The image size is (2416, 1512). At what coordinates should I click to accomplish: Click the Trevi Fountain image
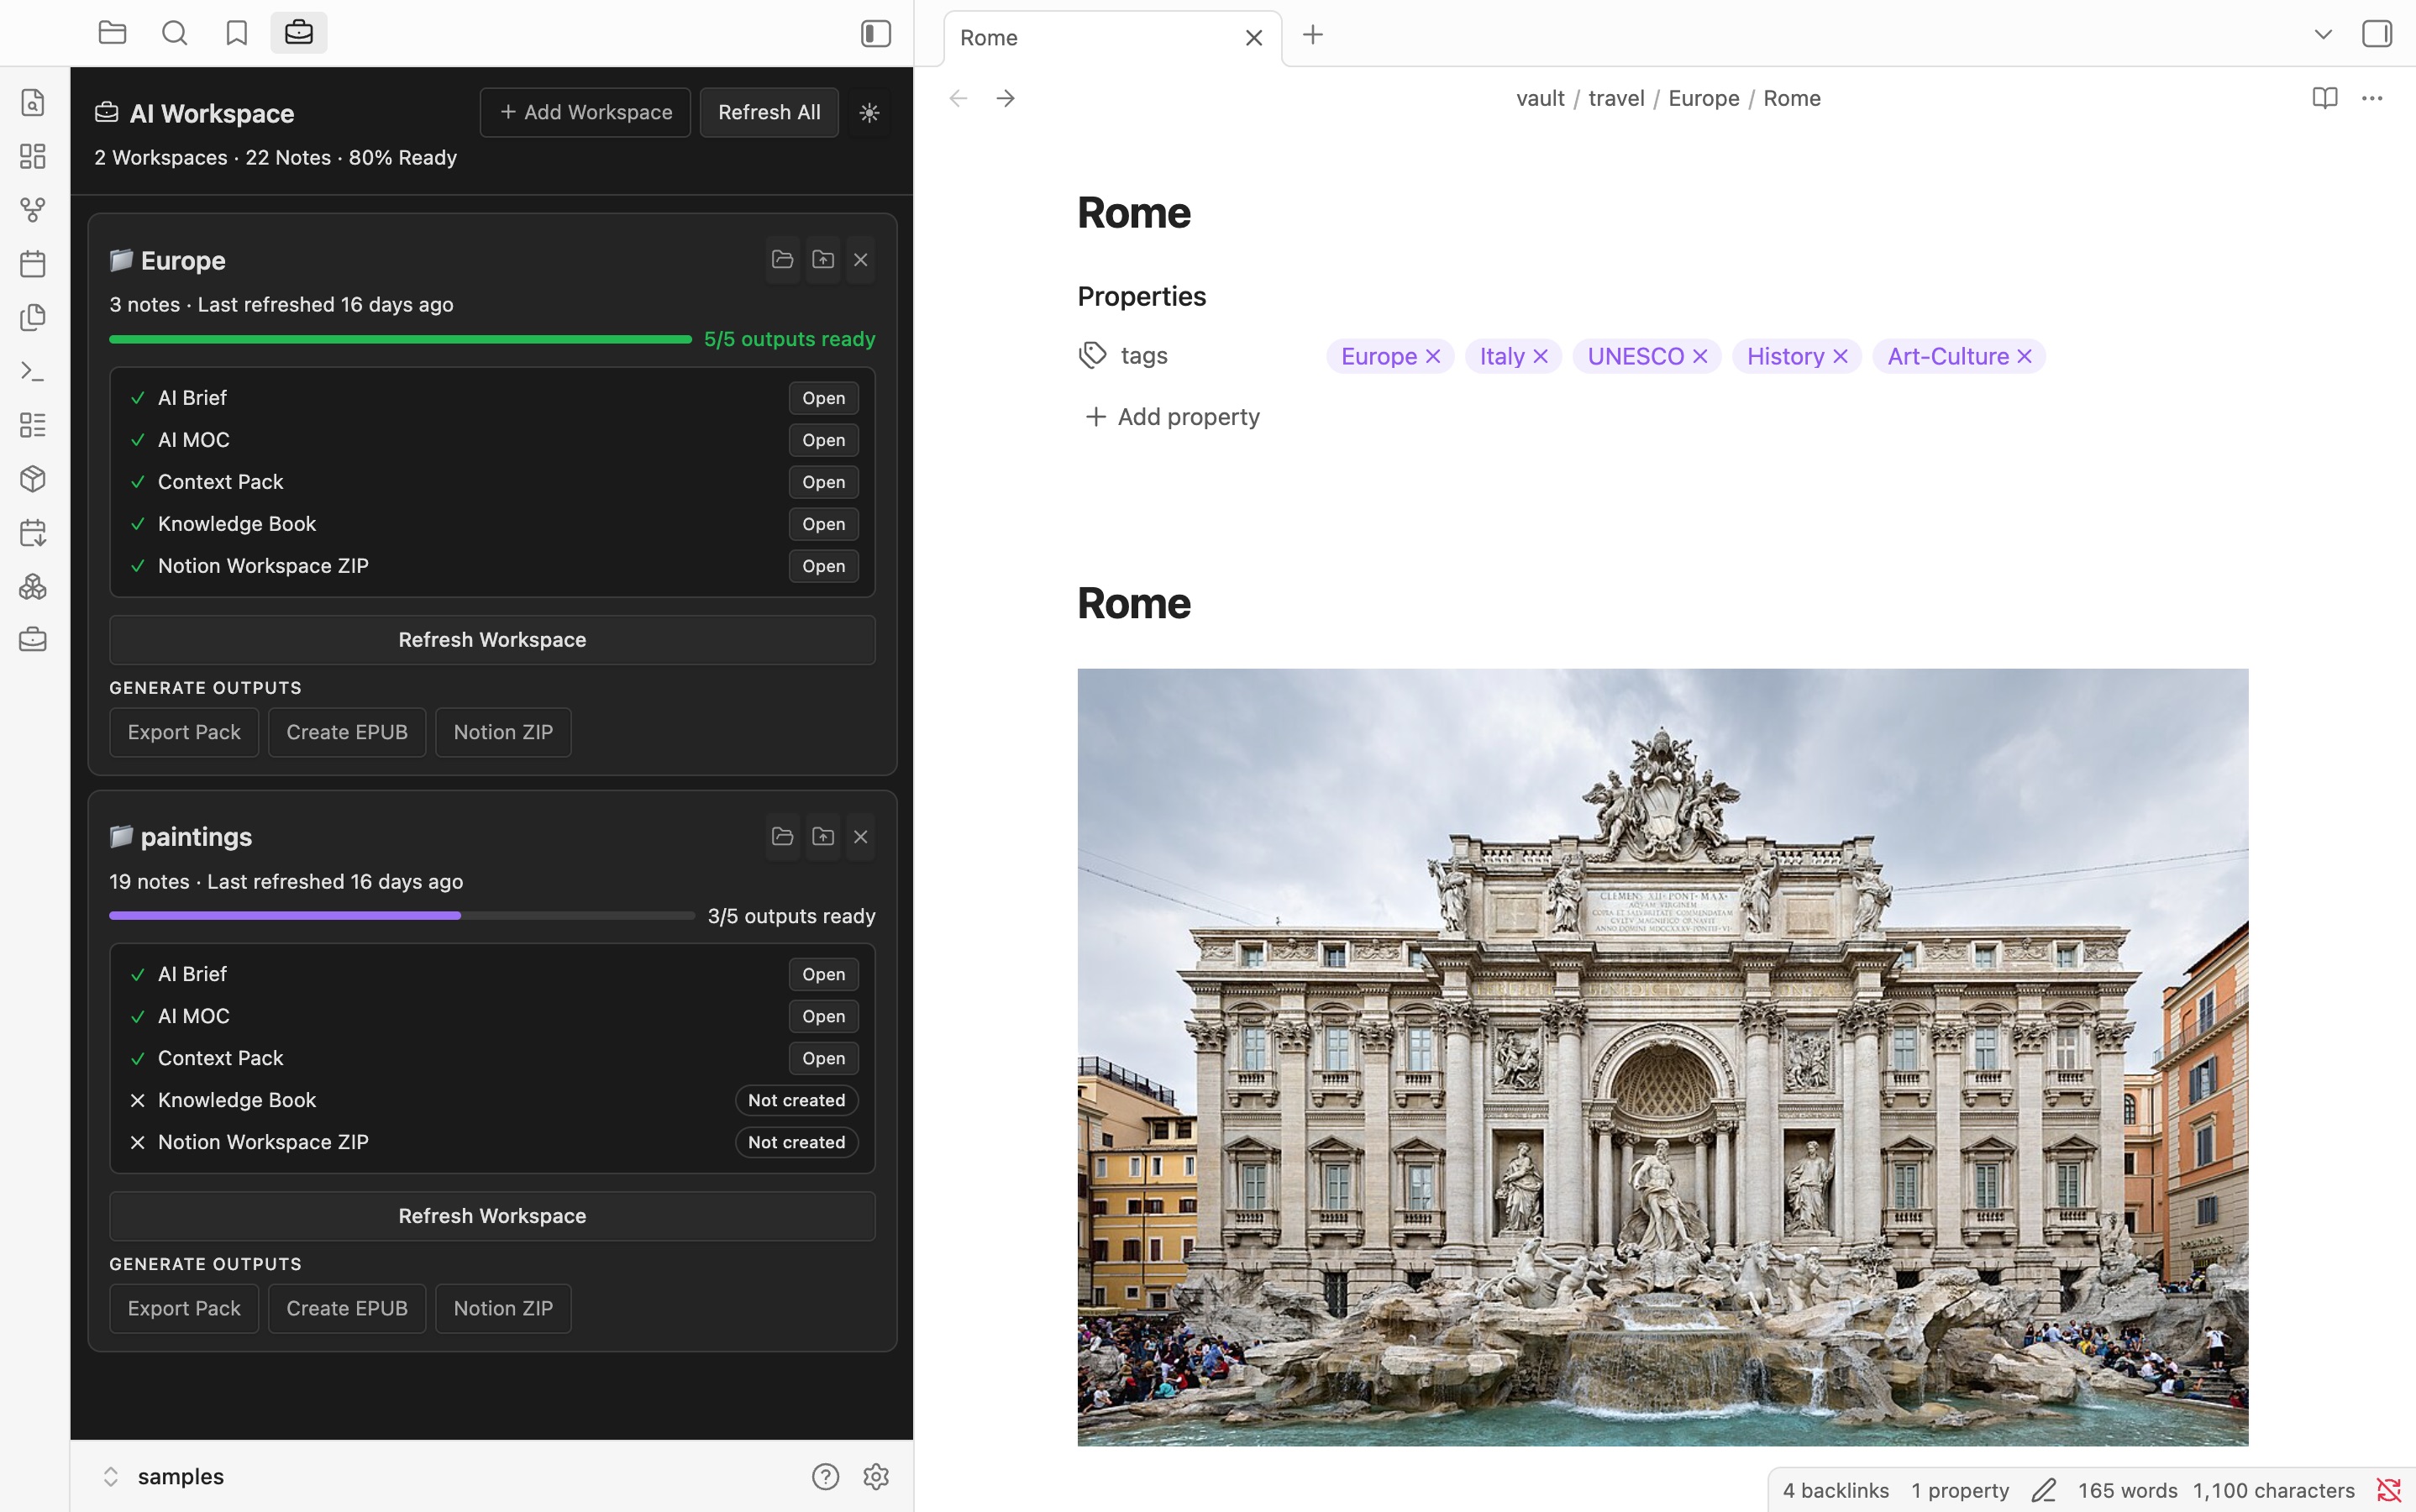1662,1057
